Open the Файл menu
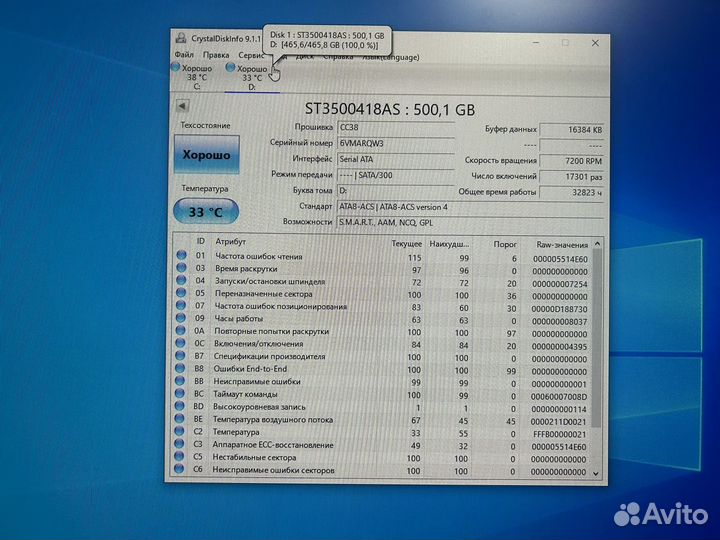 (184, 55)
